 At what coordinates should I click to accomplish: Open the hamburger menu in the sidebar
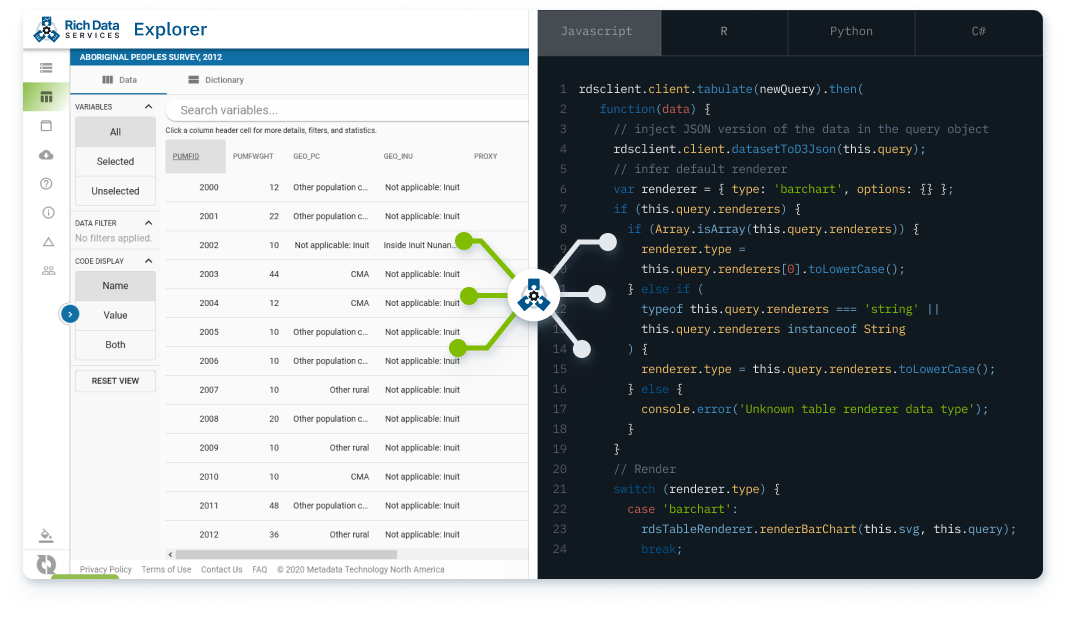click(46, 68)
